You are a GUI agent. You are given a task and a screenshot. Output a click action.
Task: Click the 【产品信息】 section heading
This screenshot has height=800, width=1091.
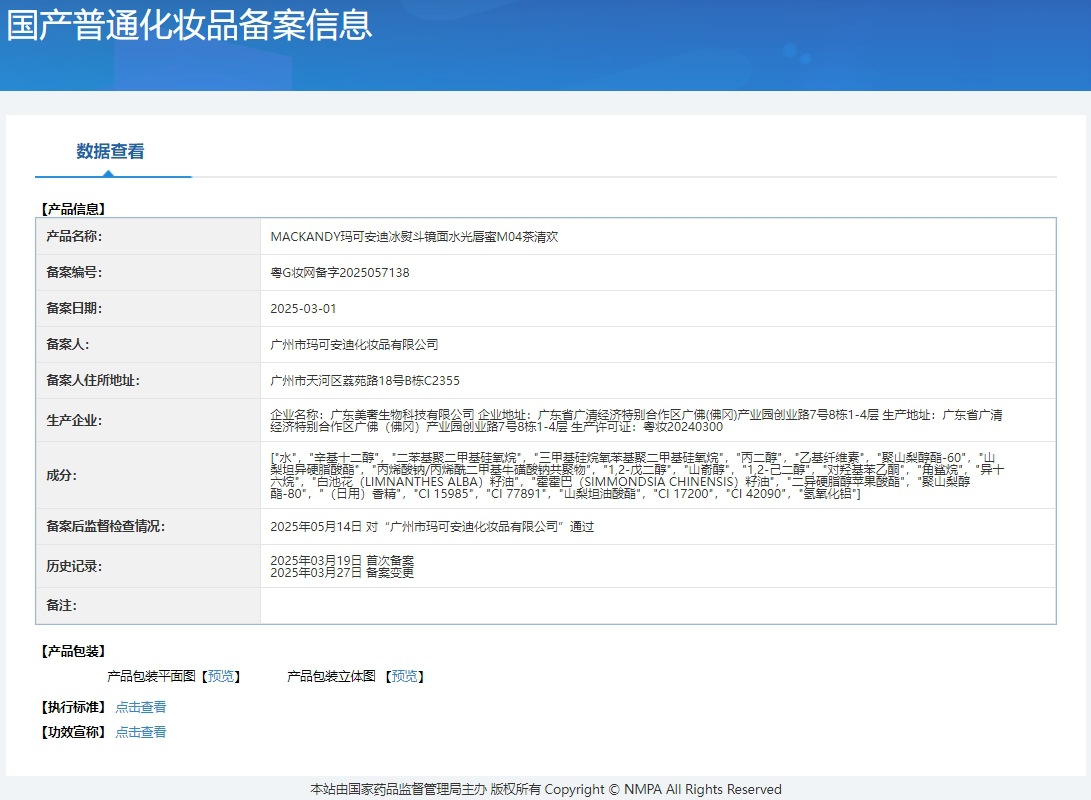click(73, 209)
